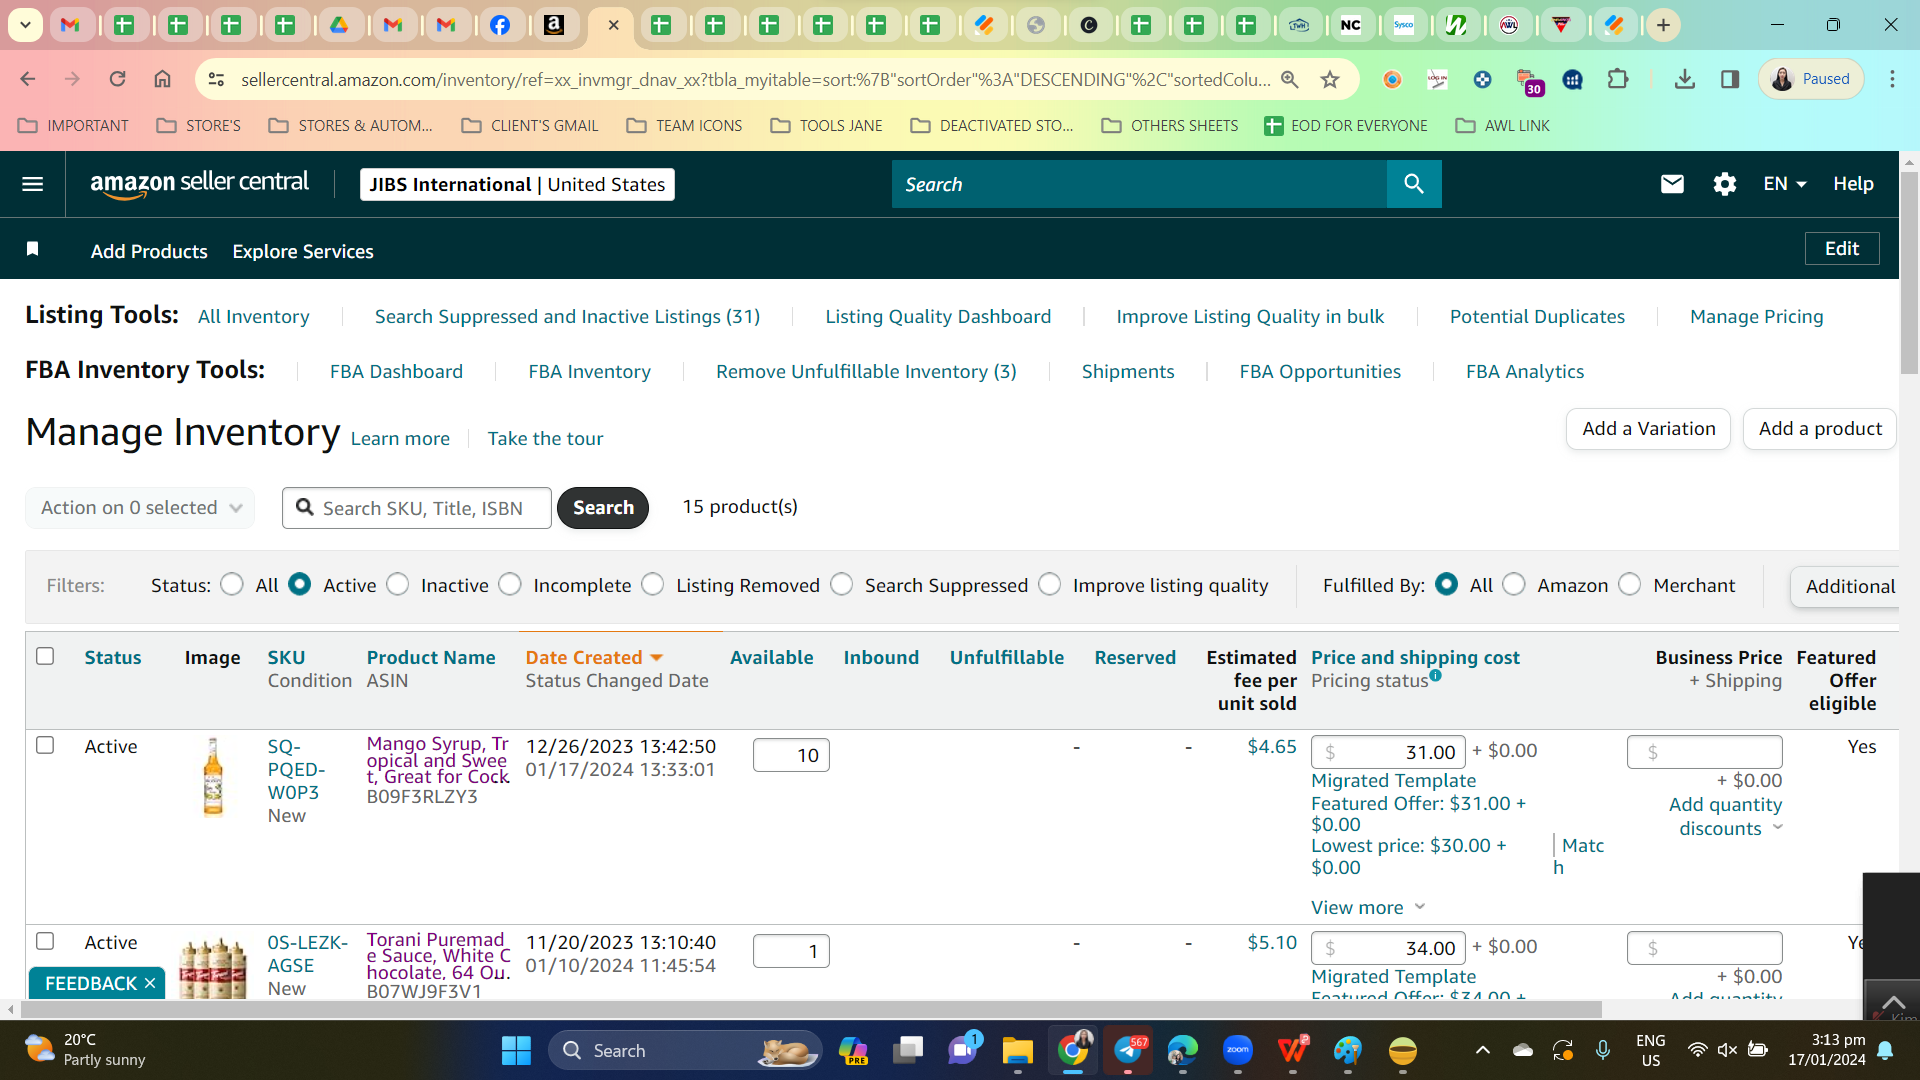The width and height of the screenshot is (1920, 1080).
Task: Click the Mango Syrup available quantity field
Action: pyautogui.click(x=791, y=755)
